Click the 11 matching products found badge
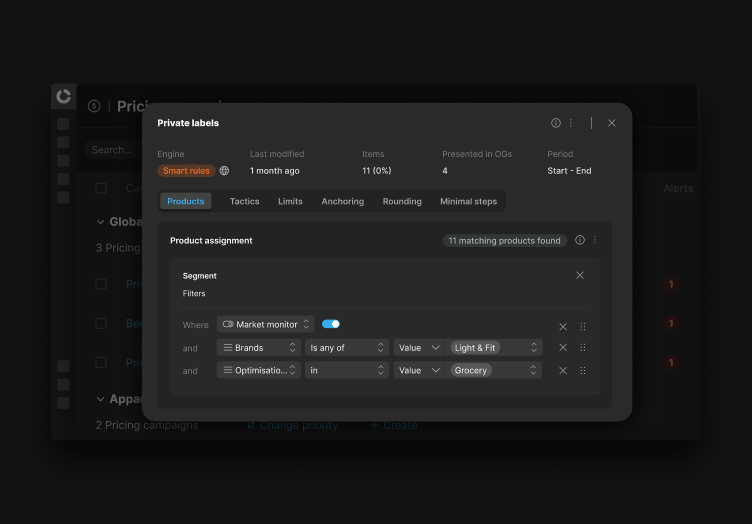752x524 pixels. click(505, 241)
